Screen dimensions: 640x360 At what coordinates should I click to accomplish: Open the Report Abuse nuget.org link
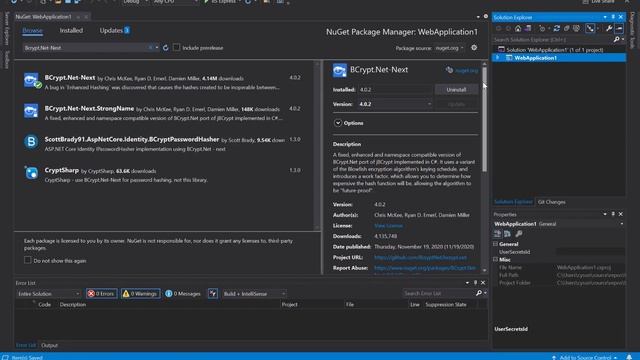tap(425, 268)
